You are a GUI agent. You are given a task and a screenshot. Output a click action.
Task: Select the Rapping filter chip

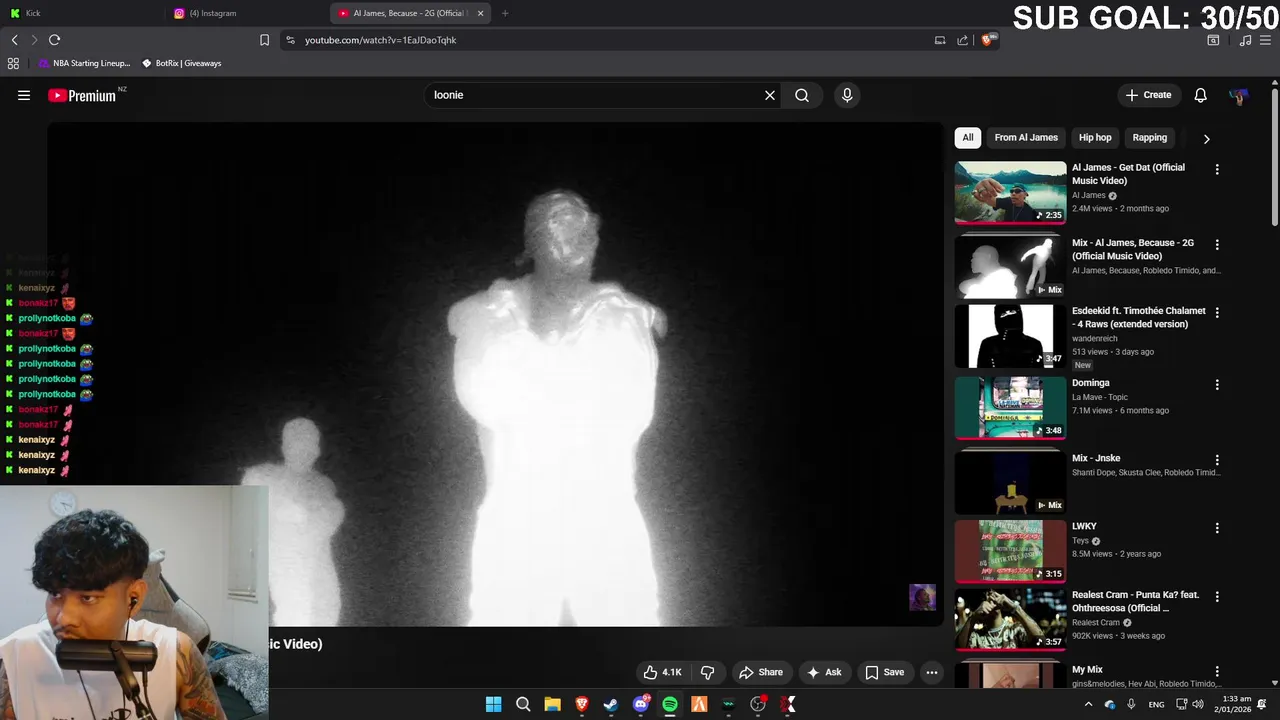coord(1150,138)
